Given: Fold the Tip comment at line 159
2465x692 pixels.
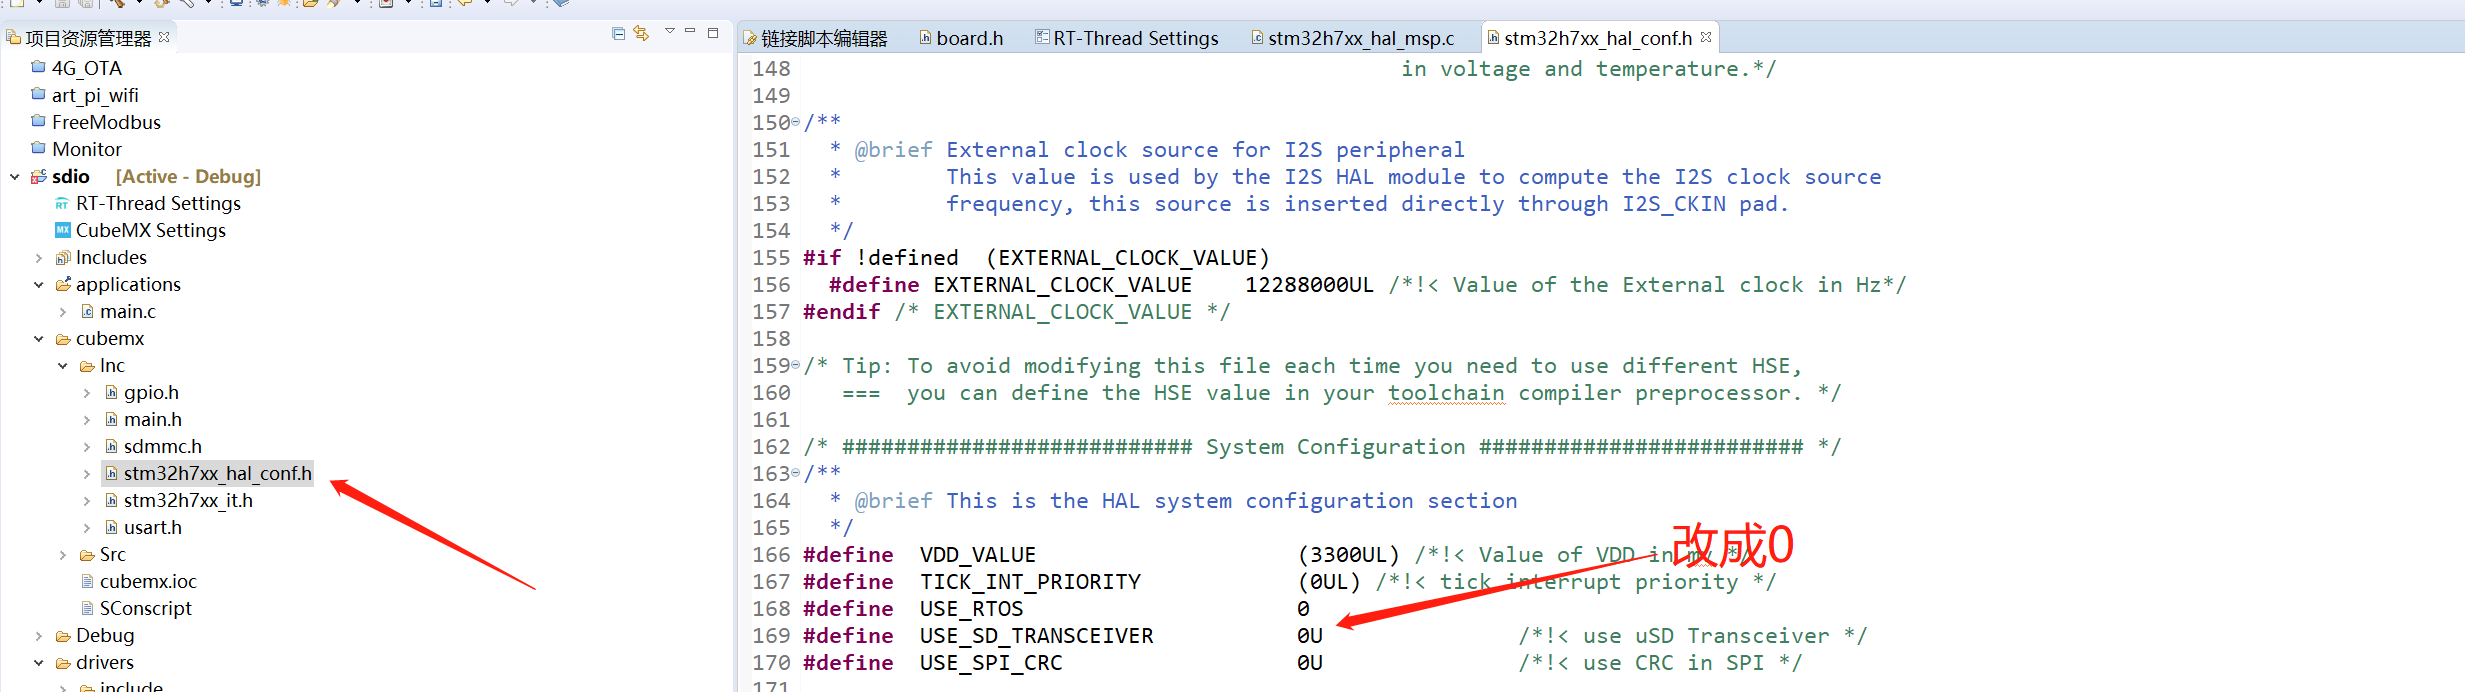Looking at the screenshot, I should click(796, 365).
